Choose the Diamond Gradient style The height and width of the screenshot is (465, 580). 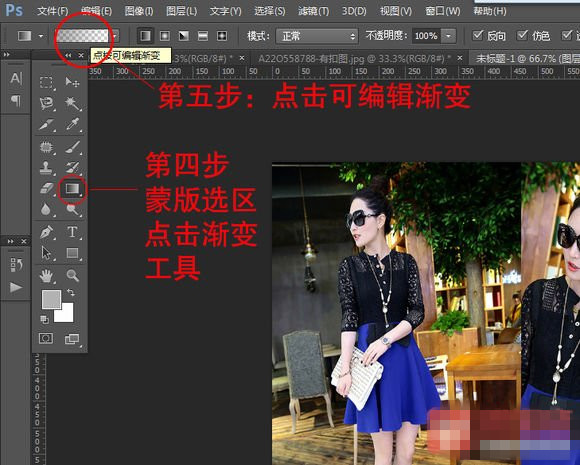pyautogui.click(x=222, y=36)
